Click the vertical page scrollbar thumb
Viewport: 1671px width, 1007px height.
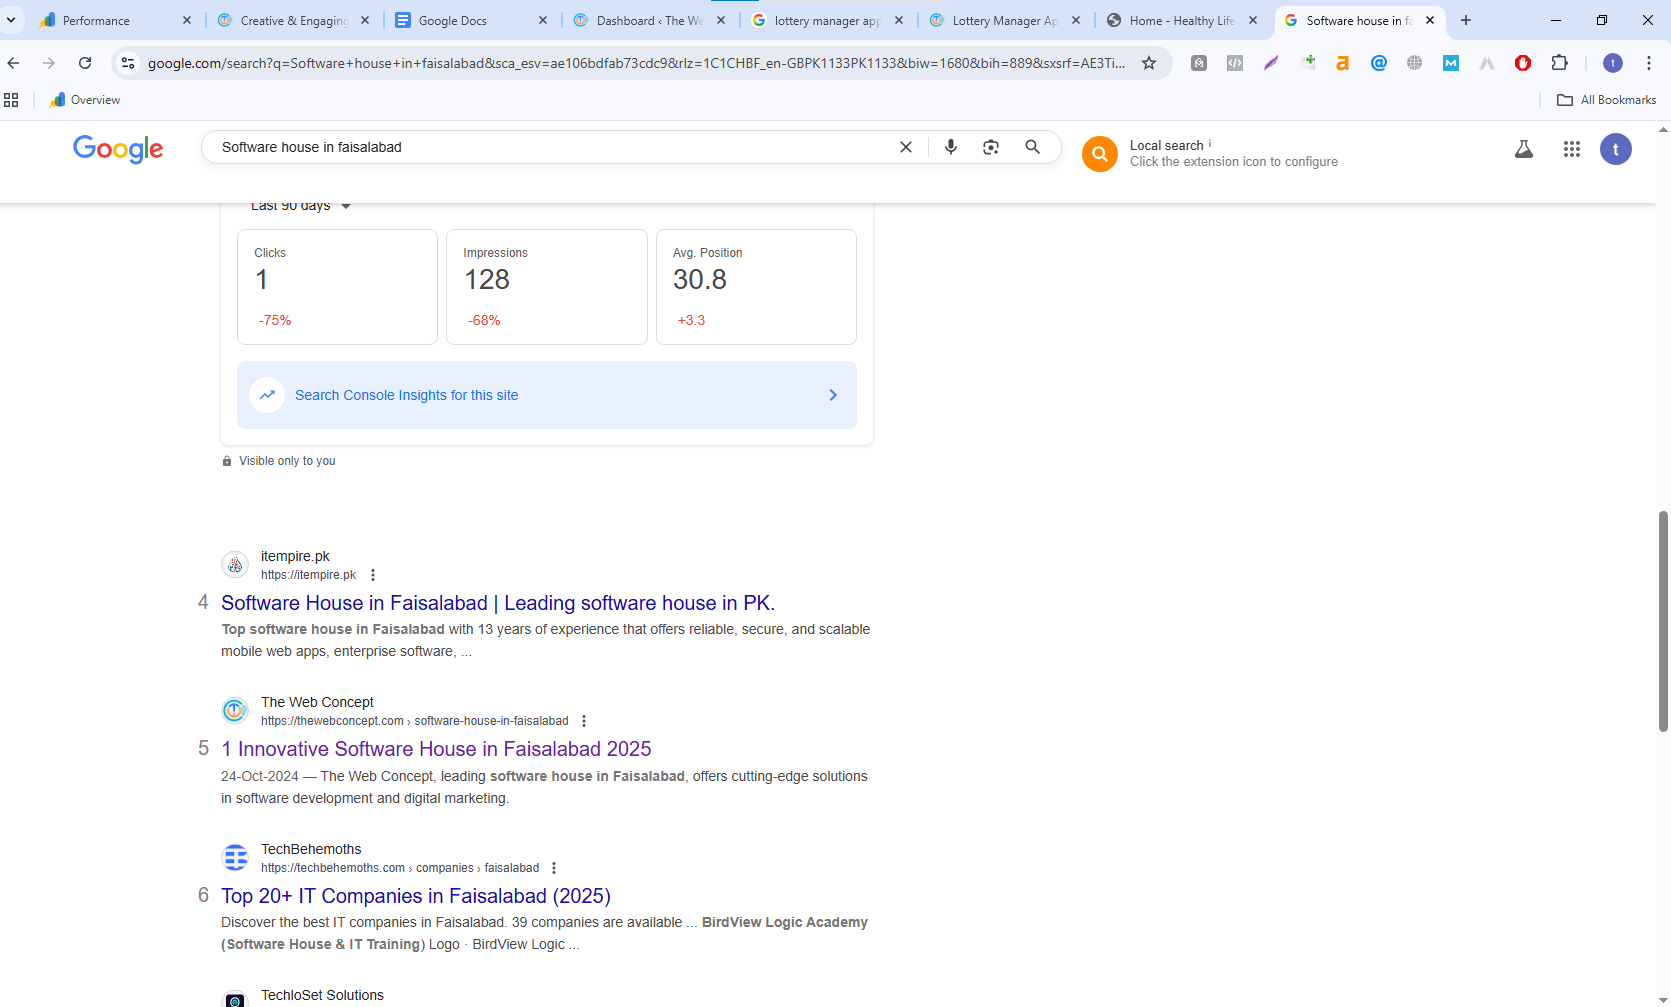point(1663,621)
